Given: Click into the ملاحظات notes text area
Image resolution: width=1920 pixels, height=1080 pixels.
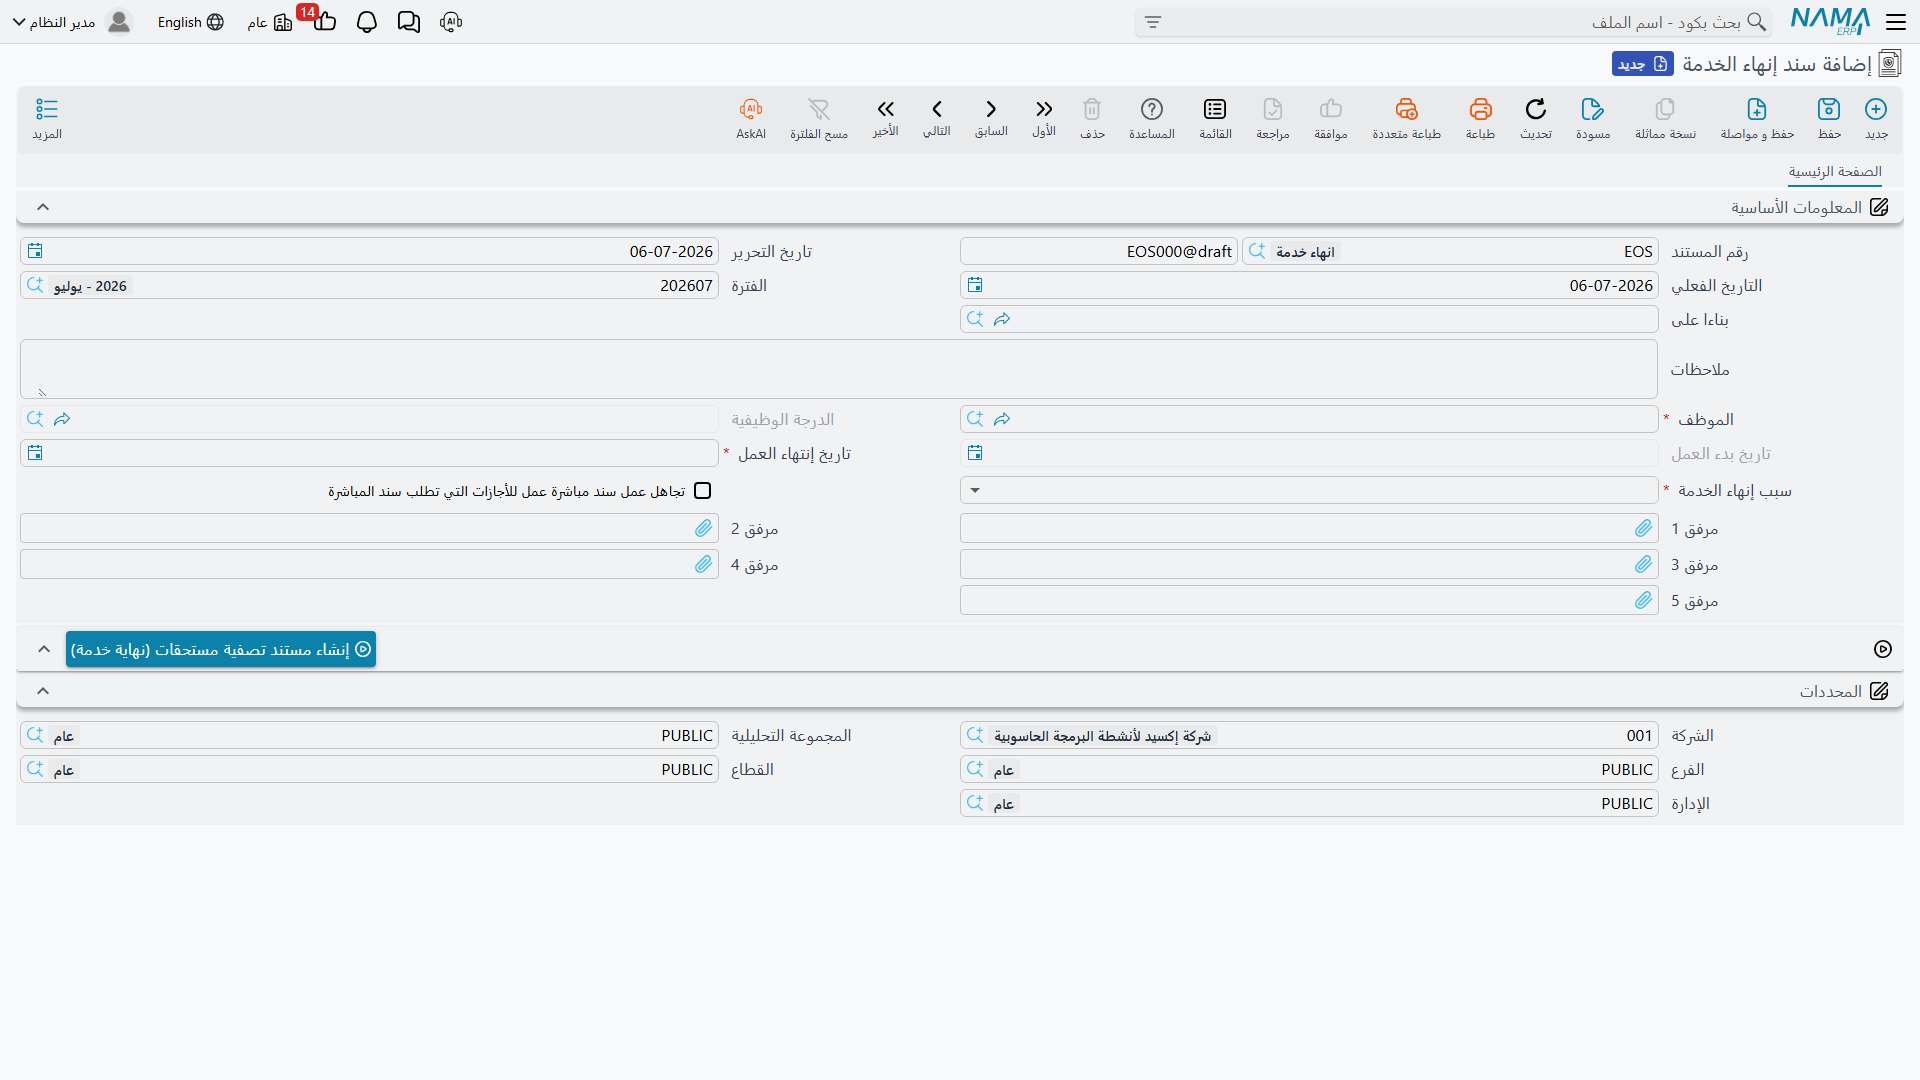Looking at the screenshot, I should coord(839,369).
